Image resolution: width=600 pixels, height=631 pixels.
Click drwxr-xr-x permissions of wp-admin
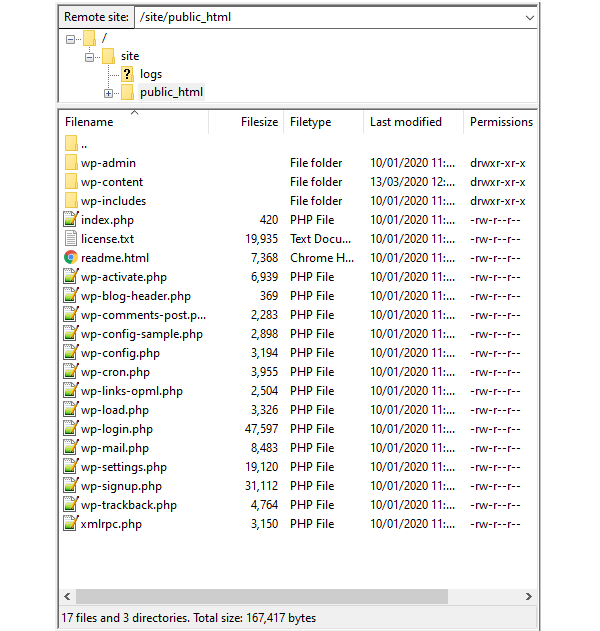coord(498,163)
